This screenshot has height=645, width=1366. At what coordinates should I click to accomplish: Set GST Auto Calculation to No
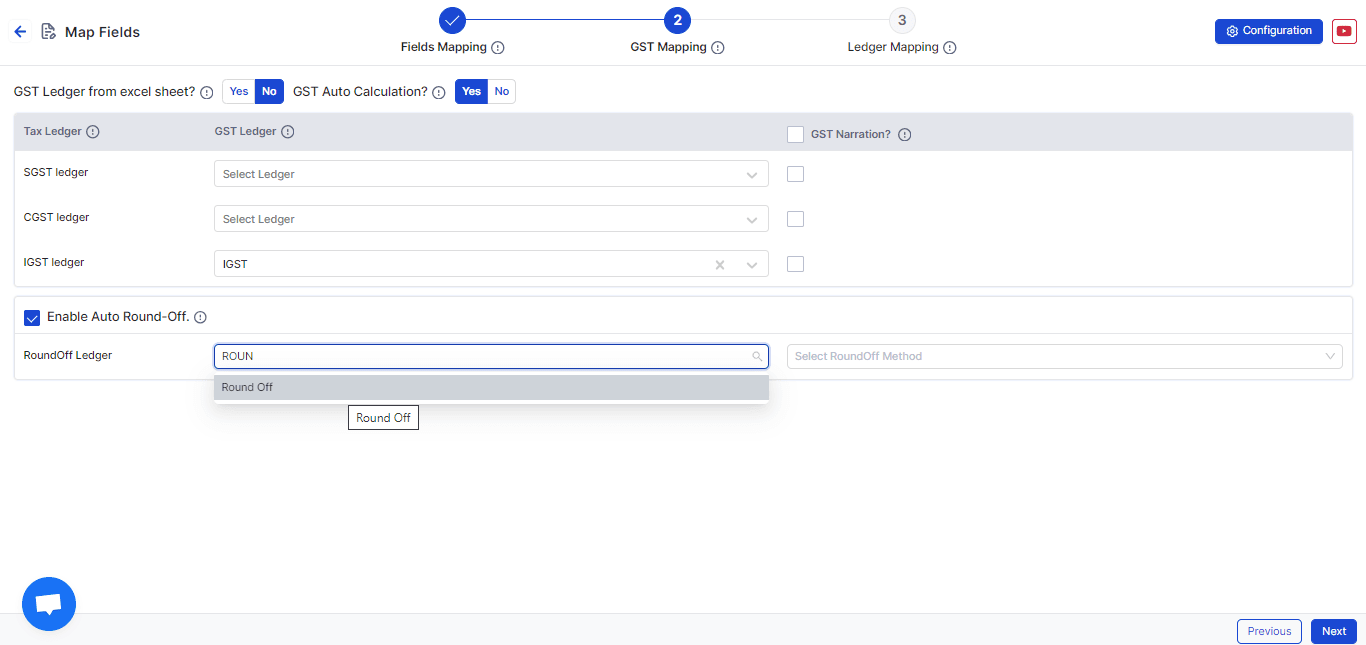(502, 92)
